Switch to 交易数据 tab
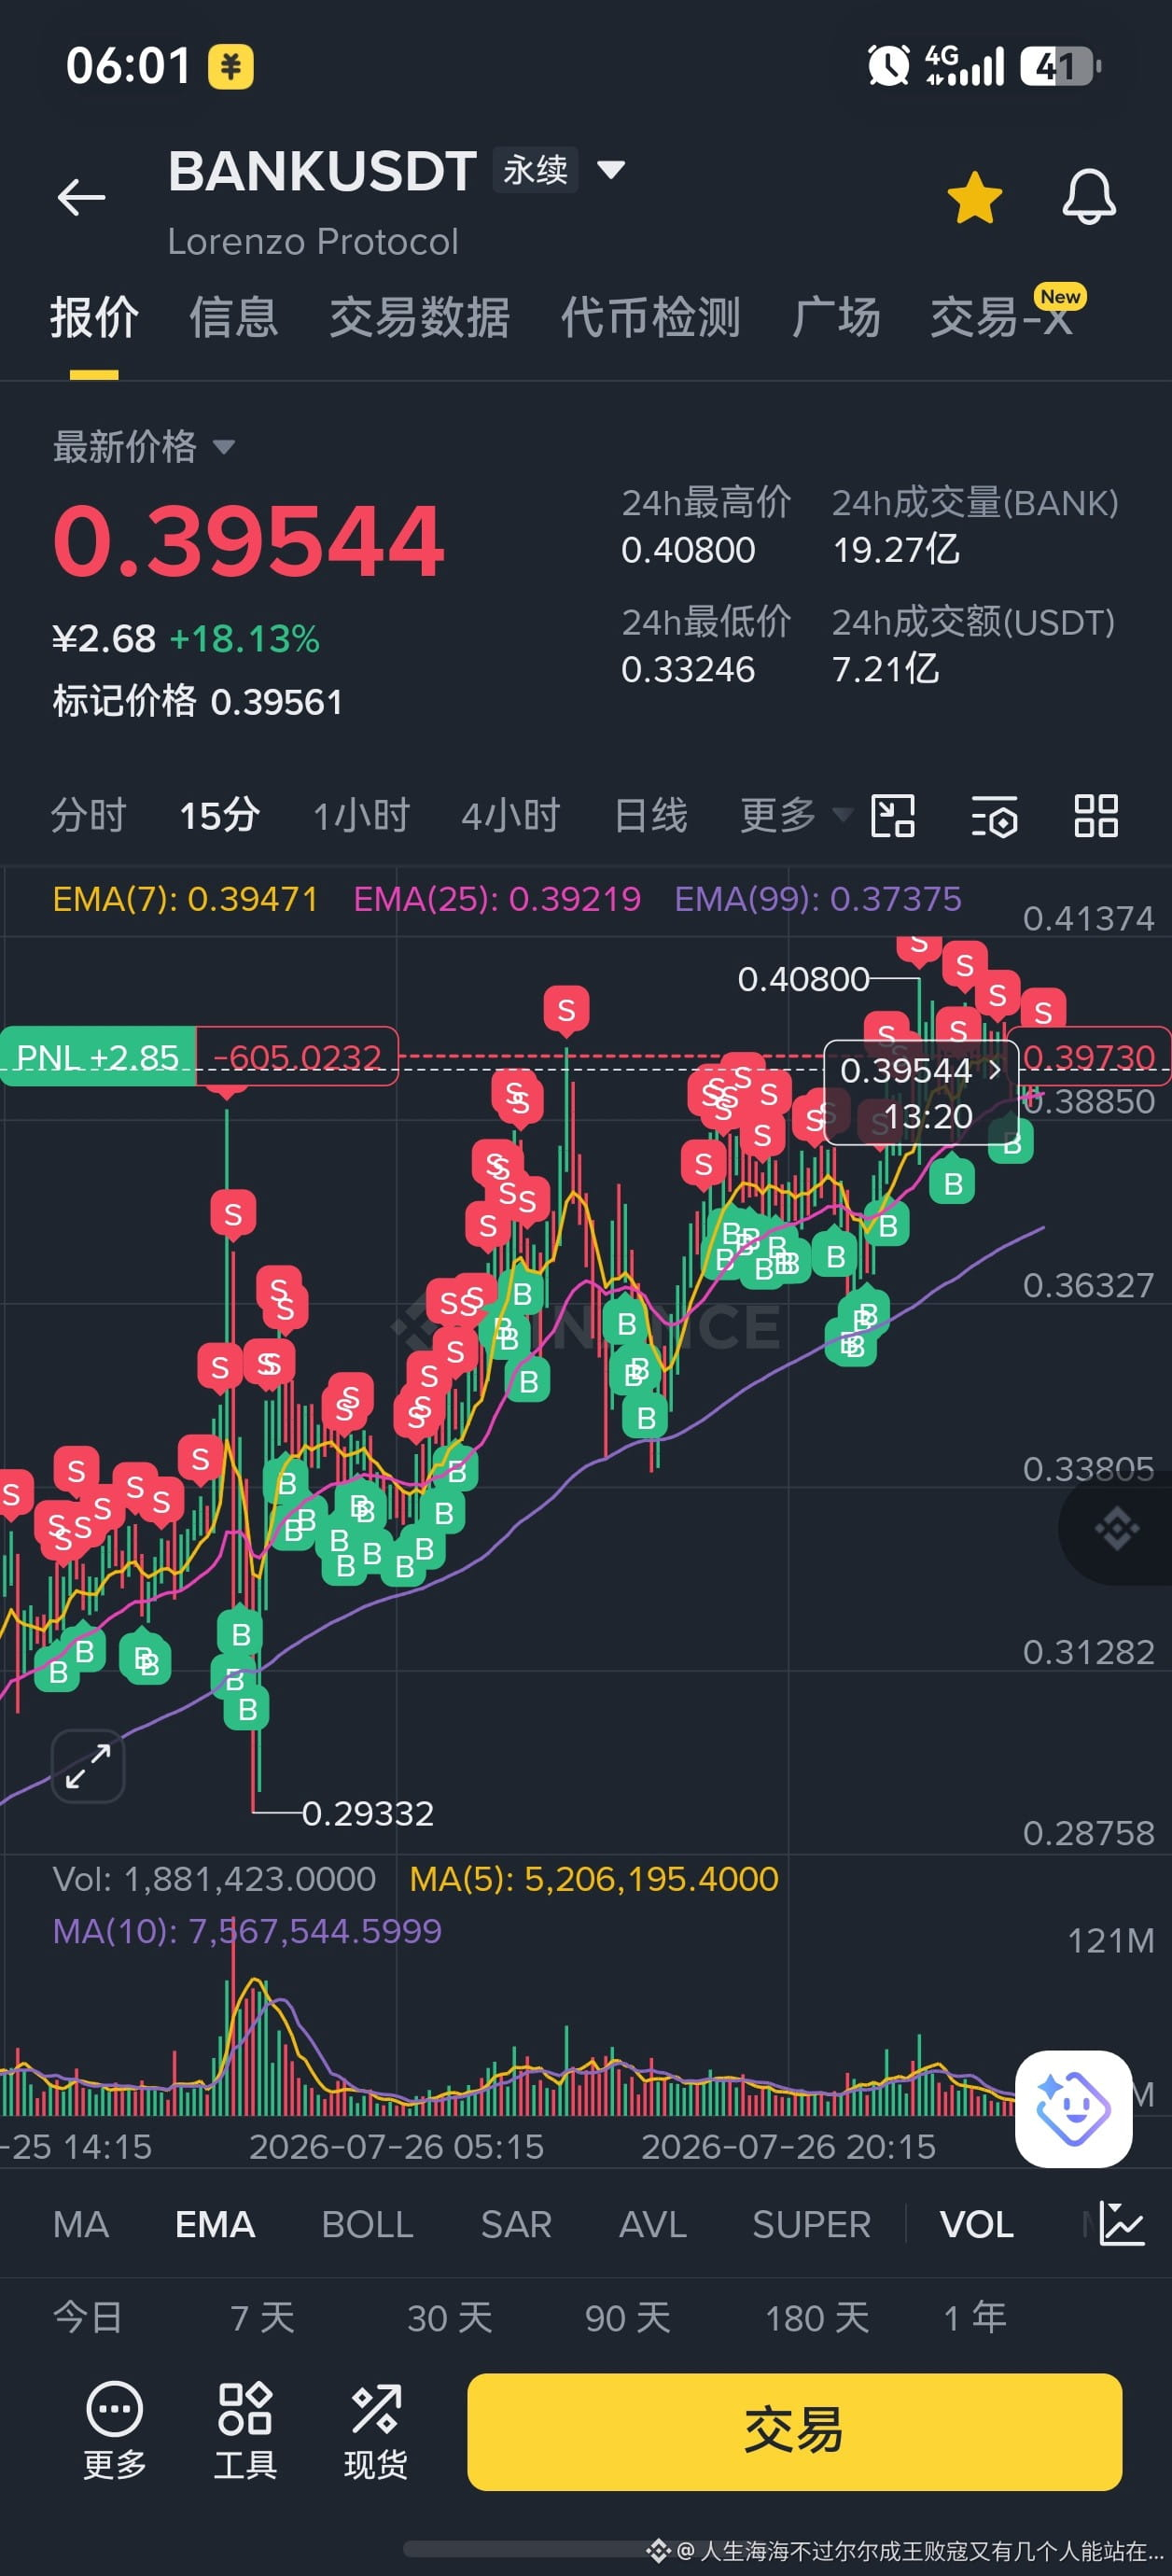Viewport: 1172px width, 2576px height. point(419,318)
